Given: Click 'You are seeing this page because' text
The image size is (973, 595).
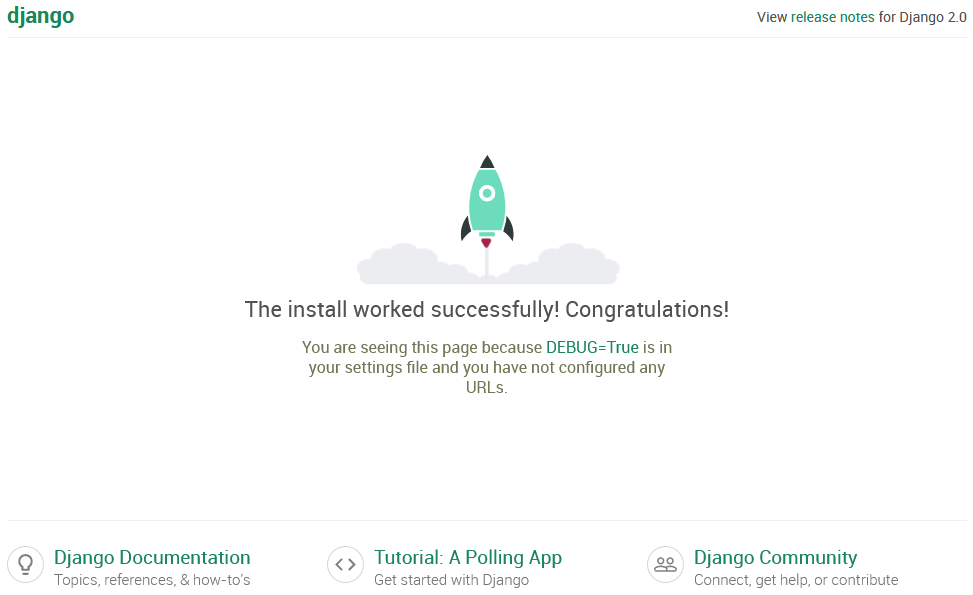Looking at the screenshot, I should pyautogui.click(x=422, y=347).
